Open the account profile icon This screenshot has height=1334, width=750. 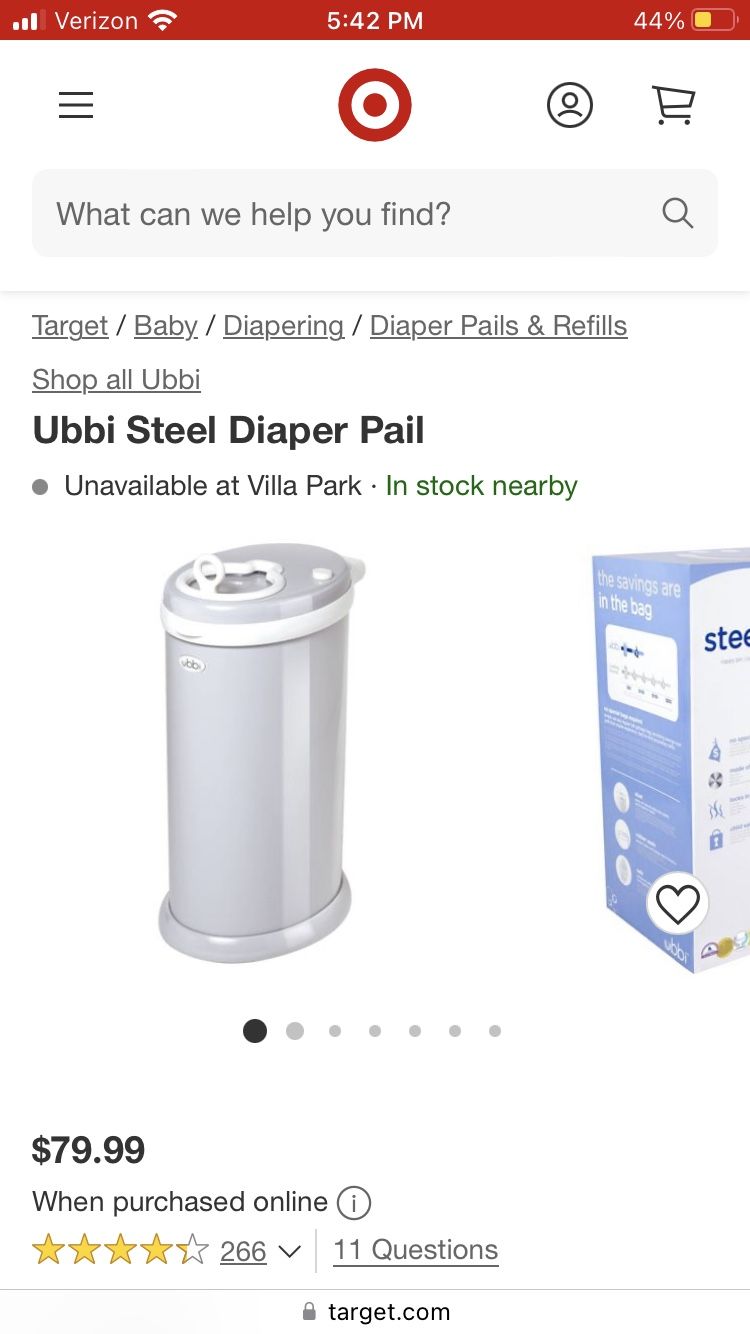(570, 105)
